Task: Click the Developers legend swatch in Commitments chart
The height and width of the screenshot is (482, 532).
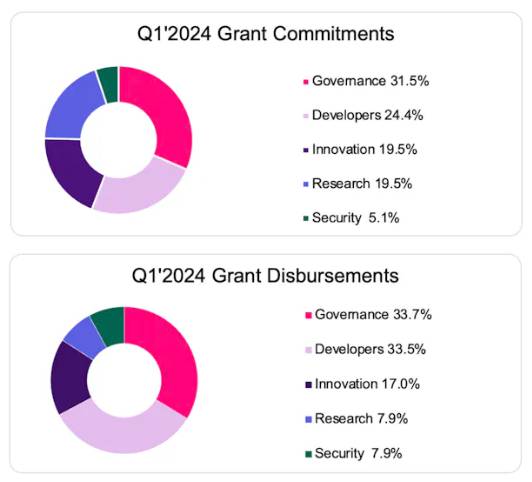Action: pyautogui.click(x=306, y=116)
